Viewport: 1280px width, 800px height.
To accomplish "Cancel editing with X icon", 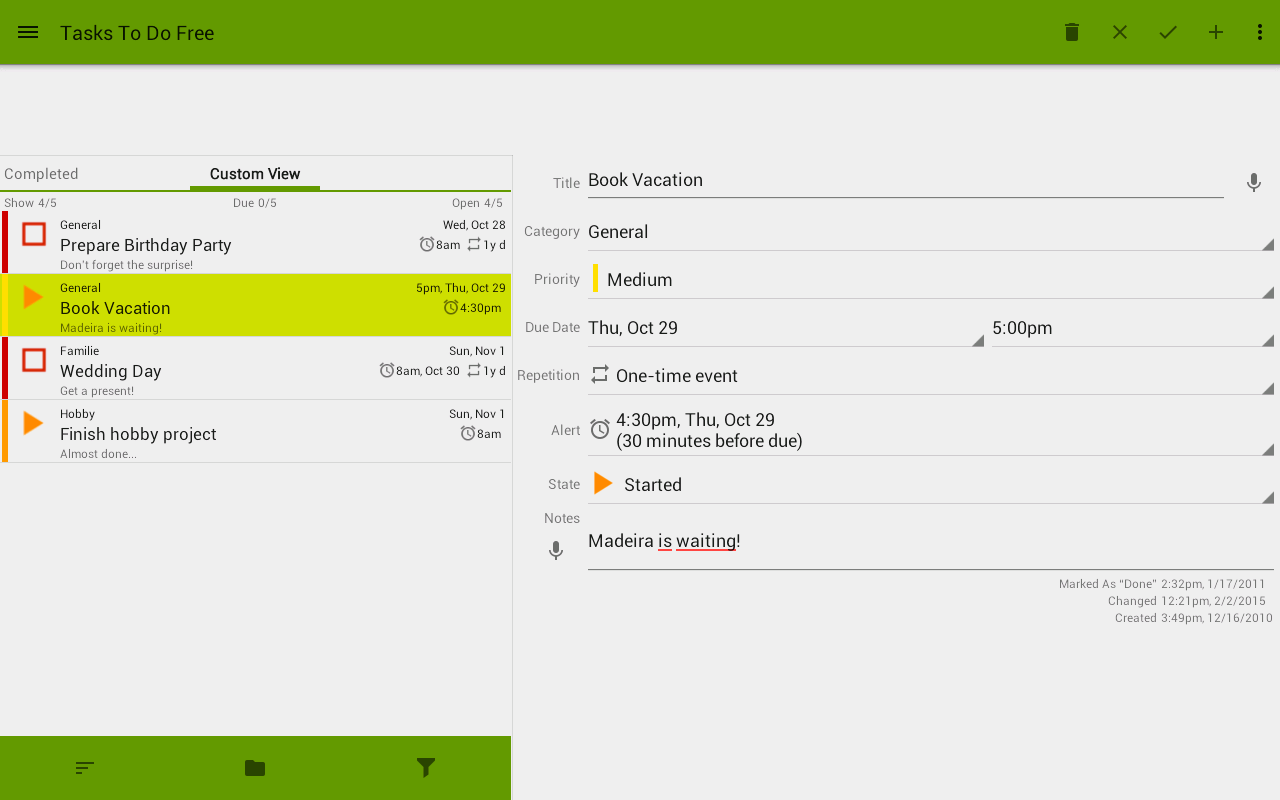I will pyautogui.click(x=1120, y=32).
